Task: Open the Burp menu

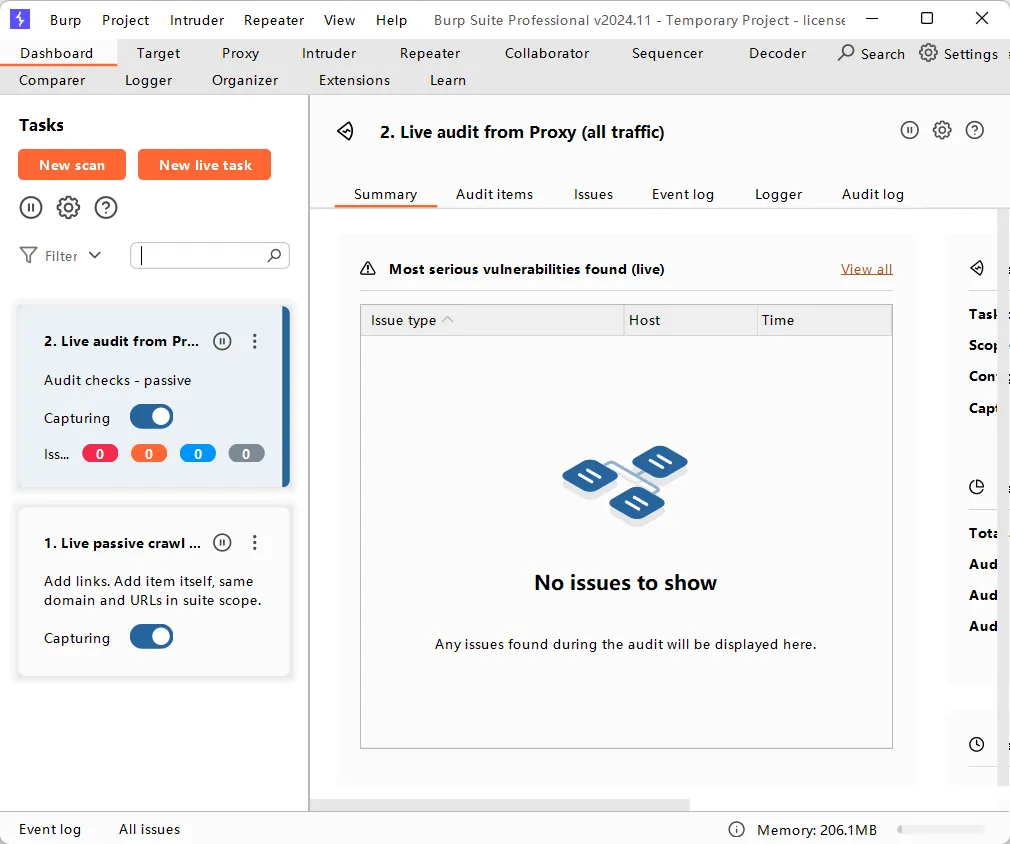Action: pos(65,20)
